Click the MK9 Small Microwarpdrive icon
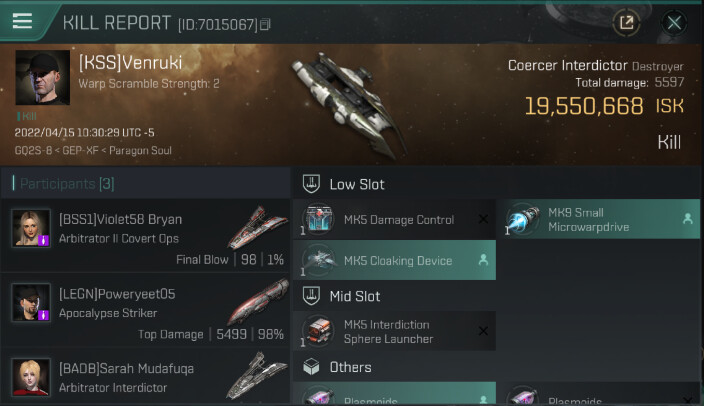This screenshot has height=406, width=704. [x=523, y=219]
